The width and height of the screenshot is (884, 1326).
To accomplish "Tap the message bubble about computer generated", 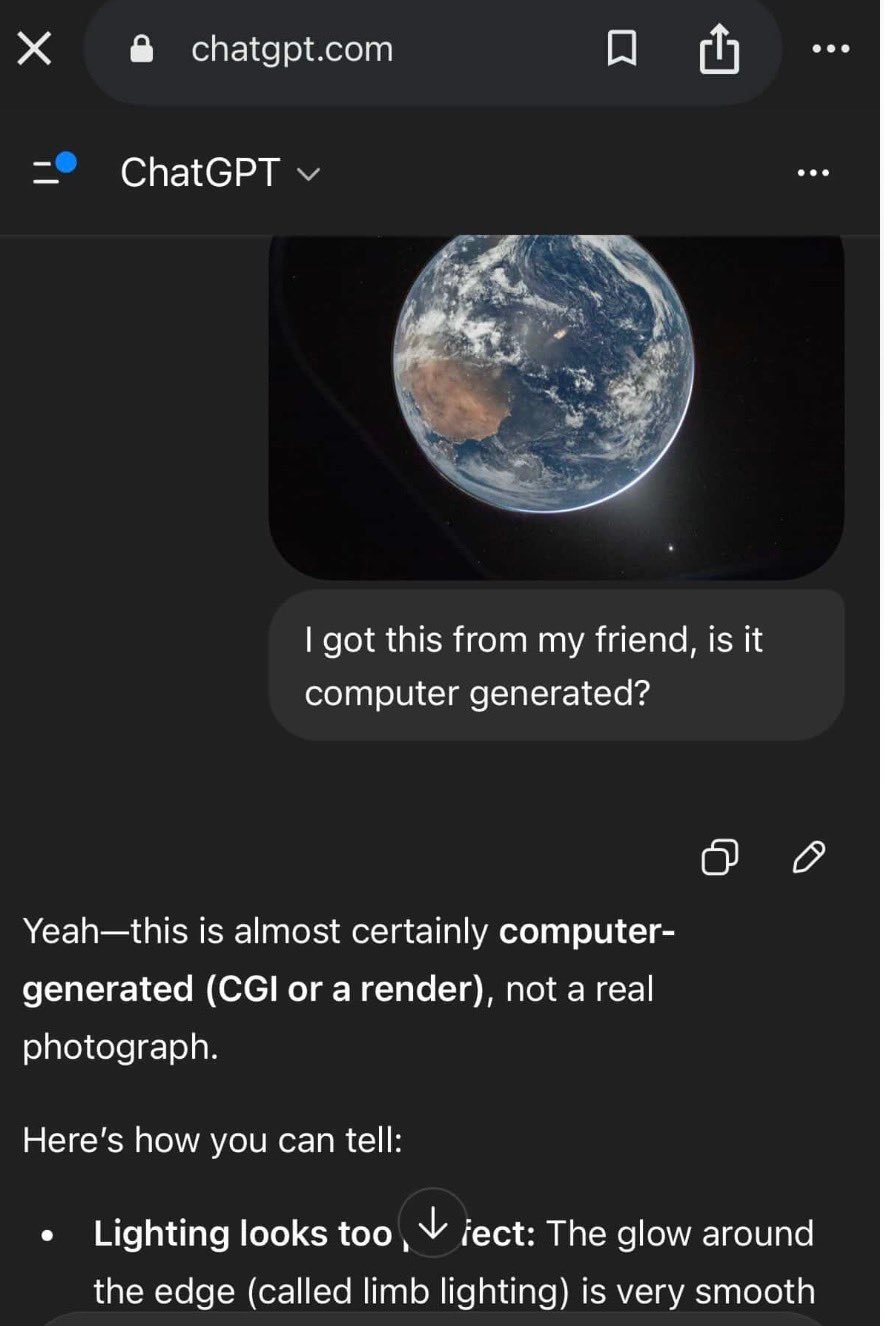I will click(556, 665).
